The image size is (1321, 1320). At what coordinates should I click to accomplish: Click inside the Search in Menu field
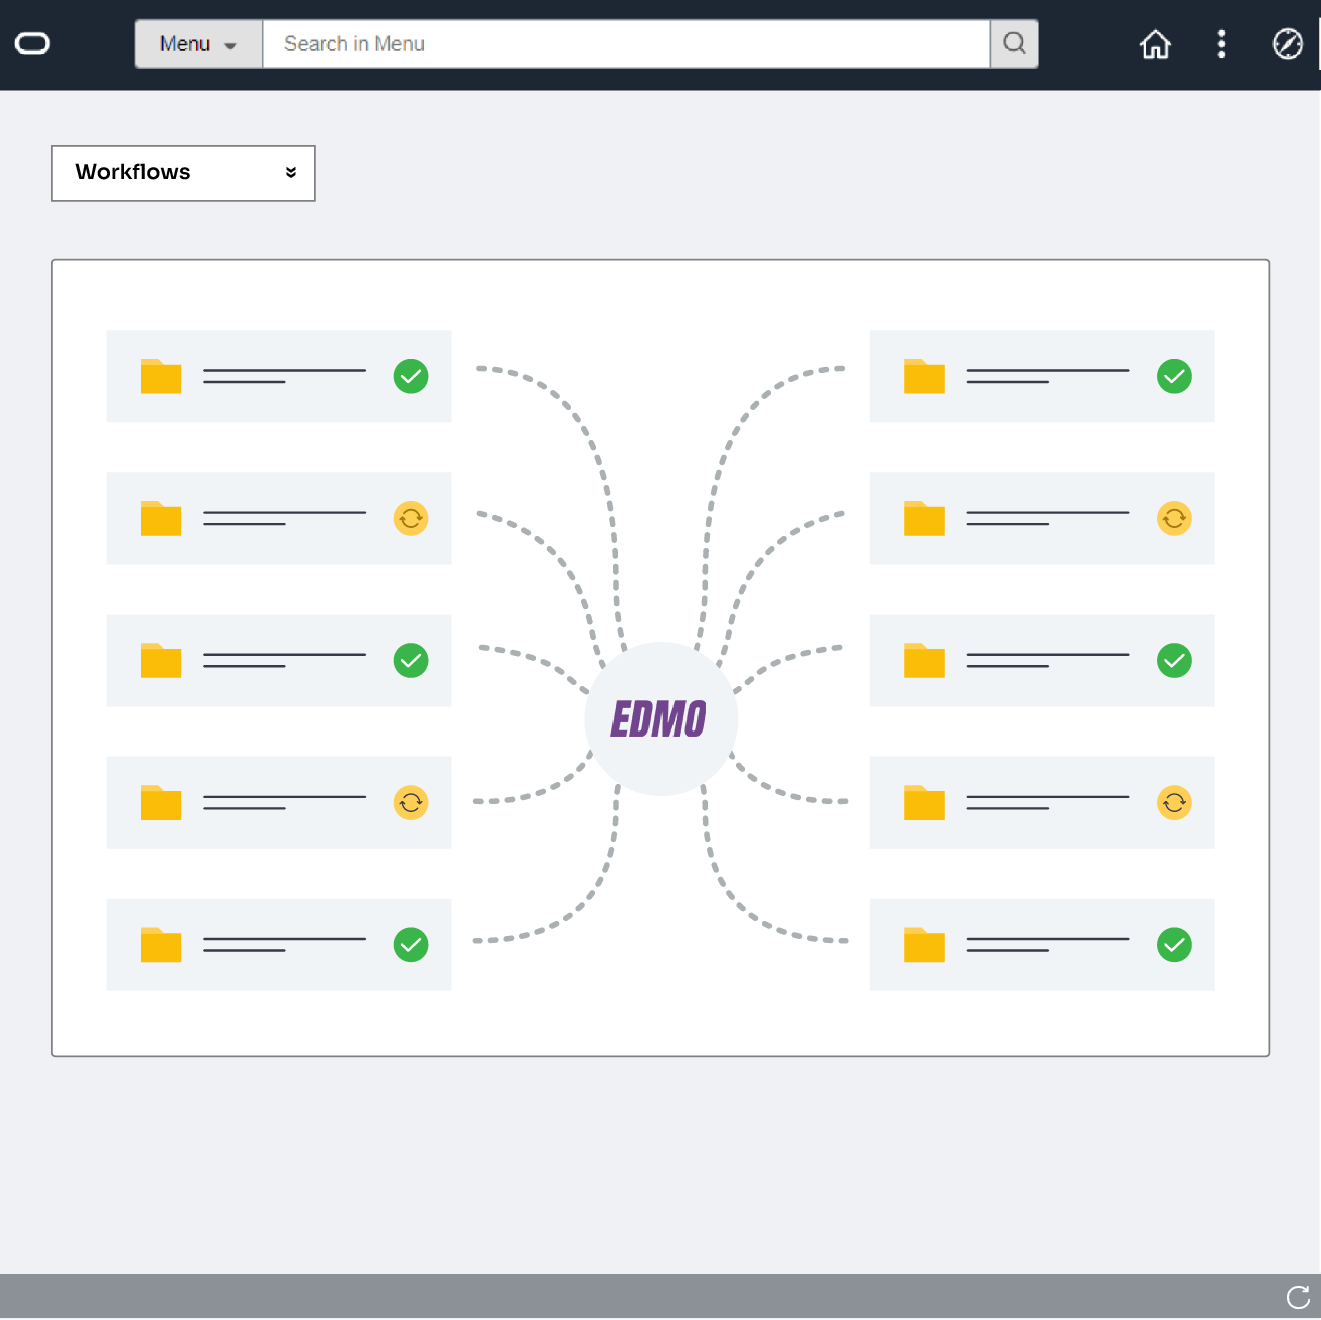[x=600, y=43]
